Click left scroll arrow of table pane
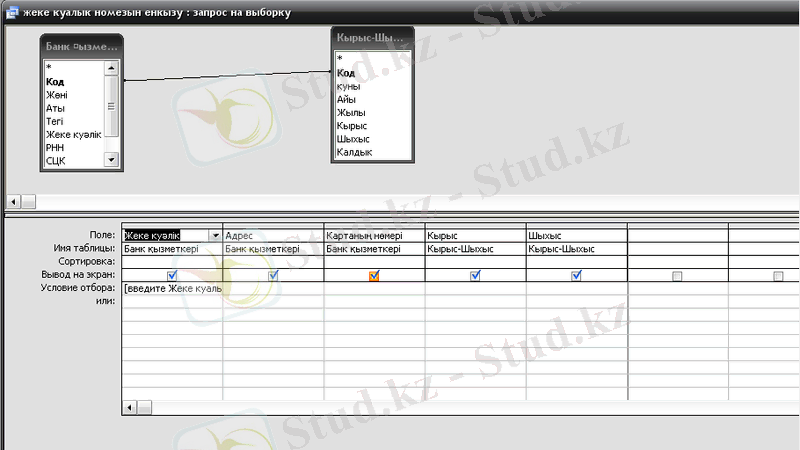 pyautogui.click(x=13, y=202)
